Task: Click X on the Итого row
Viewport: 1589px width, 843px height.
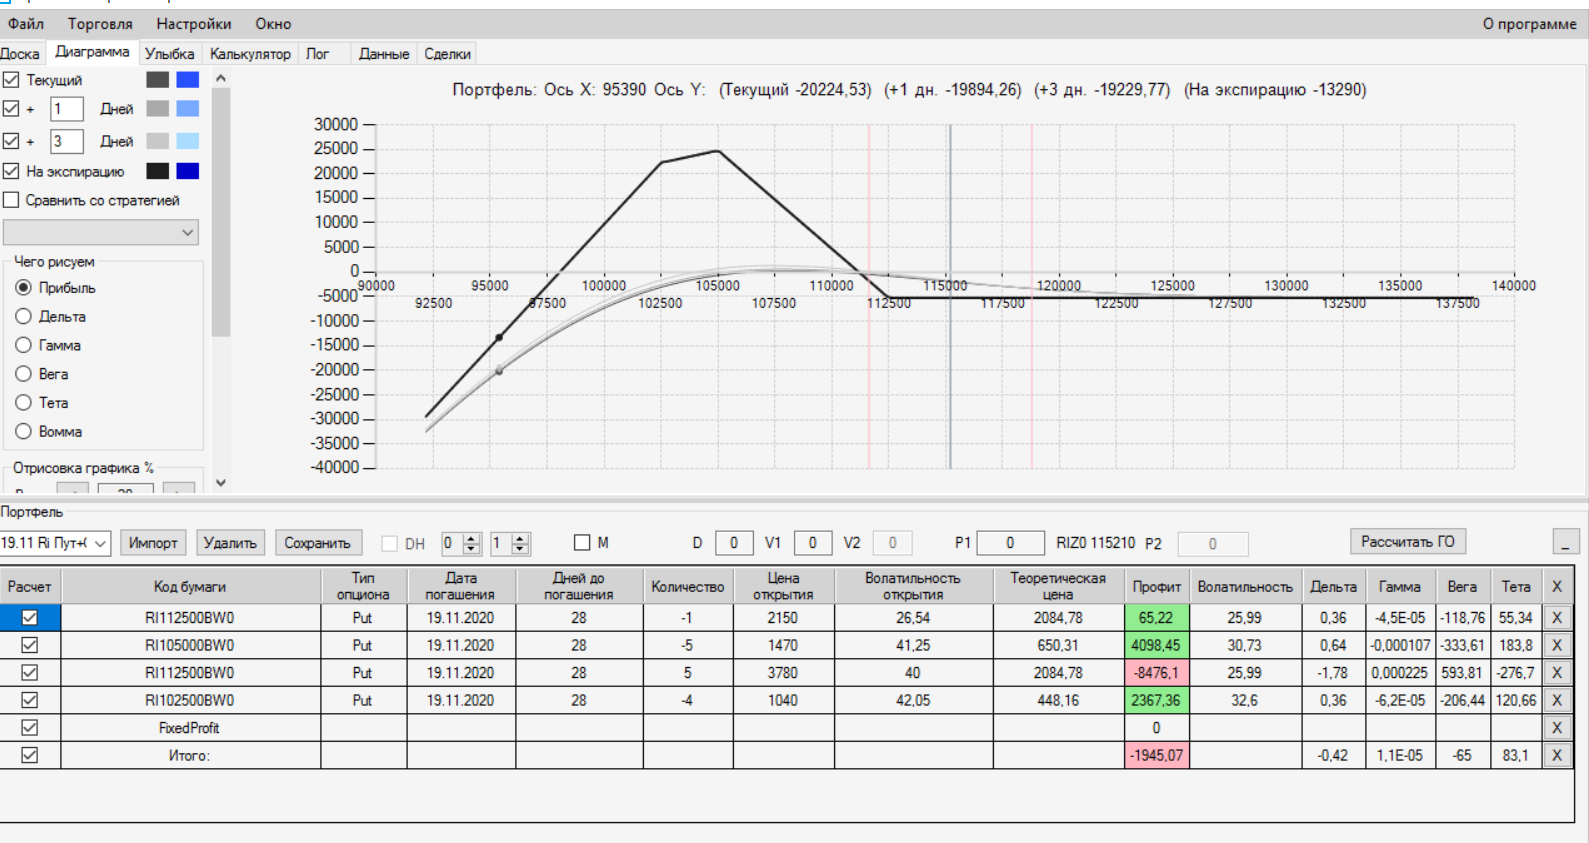Action: click(x=1557, y=755)
